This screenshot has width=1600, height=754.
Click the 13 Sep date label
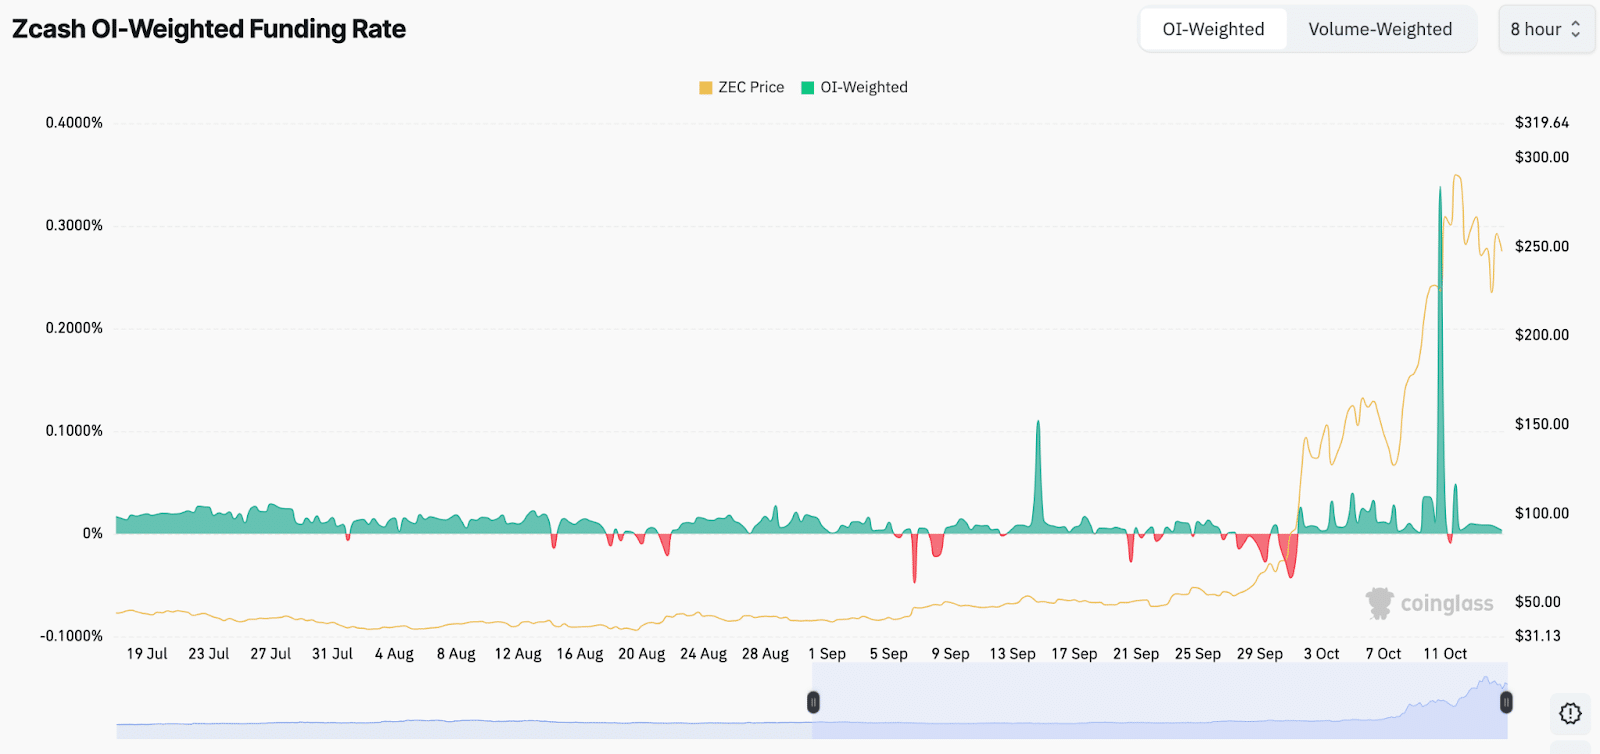[x=1013, y=654]
